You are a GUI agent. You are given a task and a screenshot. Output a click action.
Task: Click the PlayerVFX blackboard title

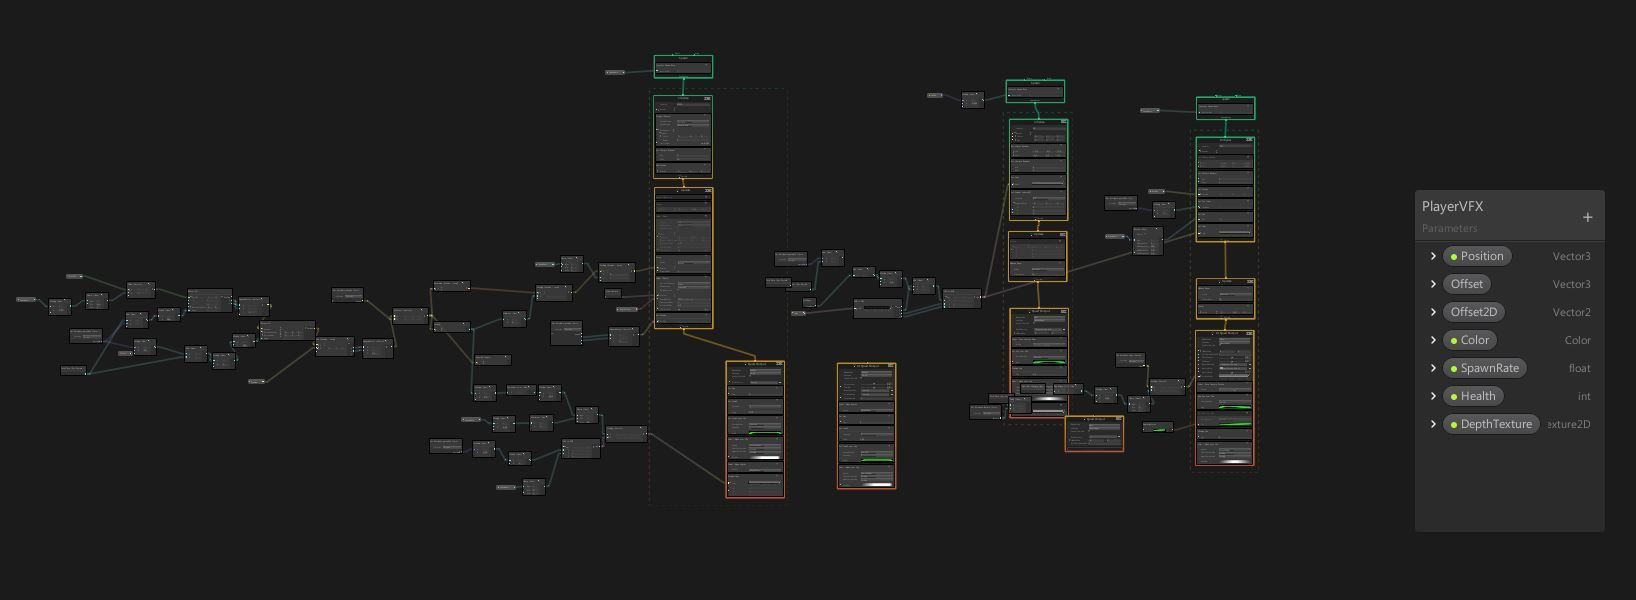pos(1452,206)
